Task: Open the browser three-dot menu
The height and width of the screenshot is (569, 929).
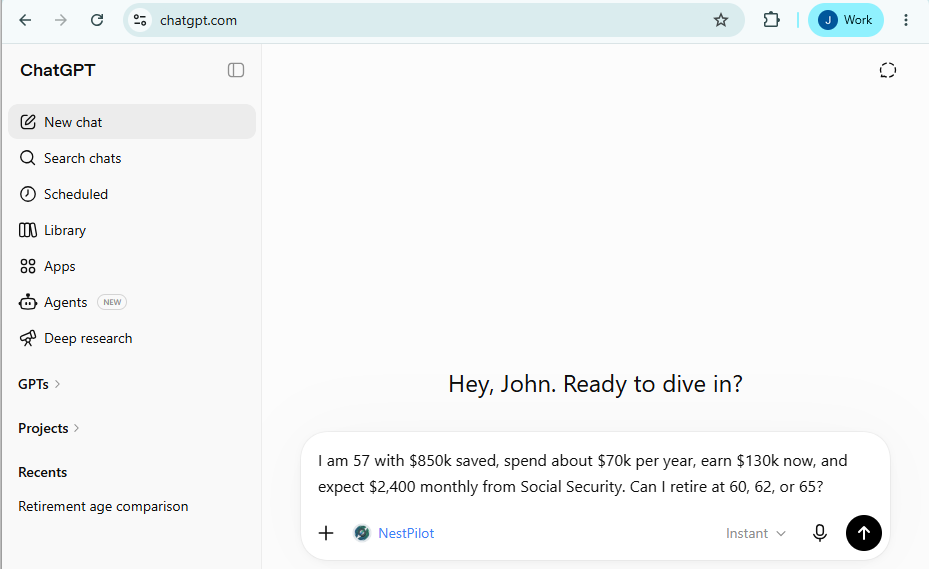Action: point(905,20)
